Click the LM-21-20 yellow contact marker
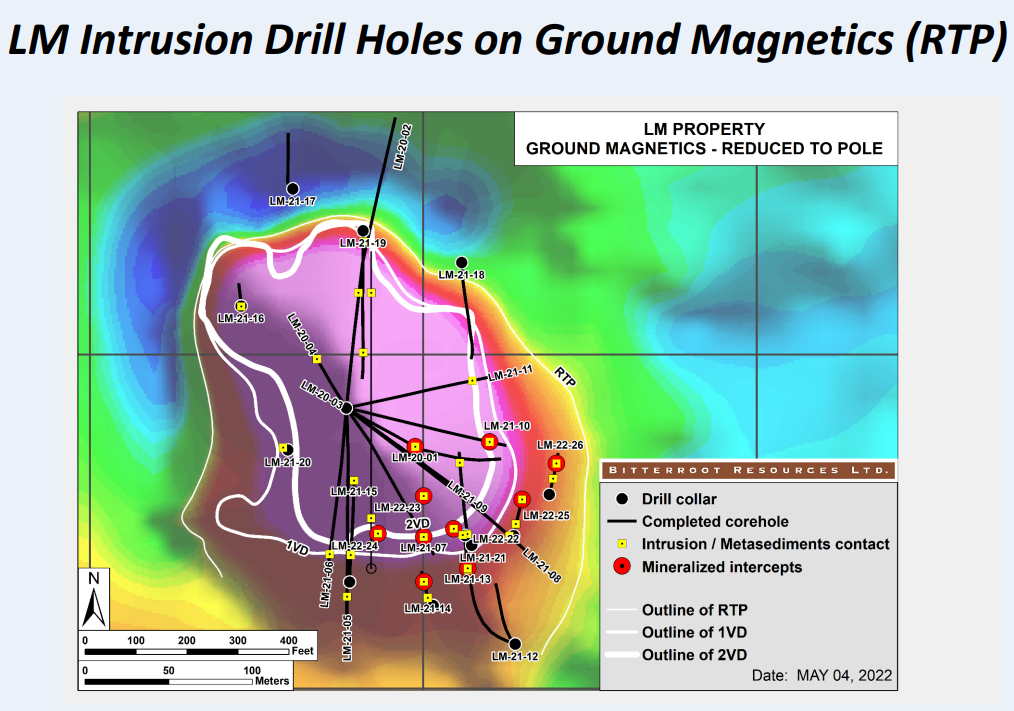1014x711 pixels. click(283, 448)
